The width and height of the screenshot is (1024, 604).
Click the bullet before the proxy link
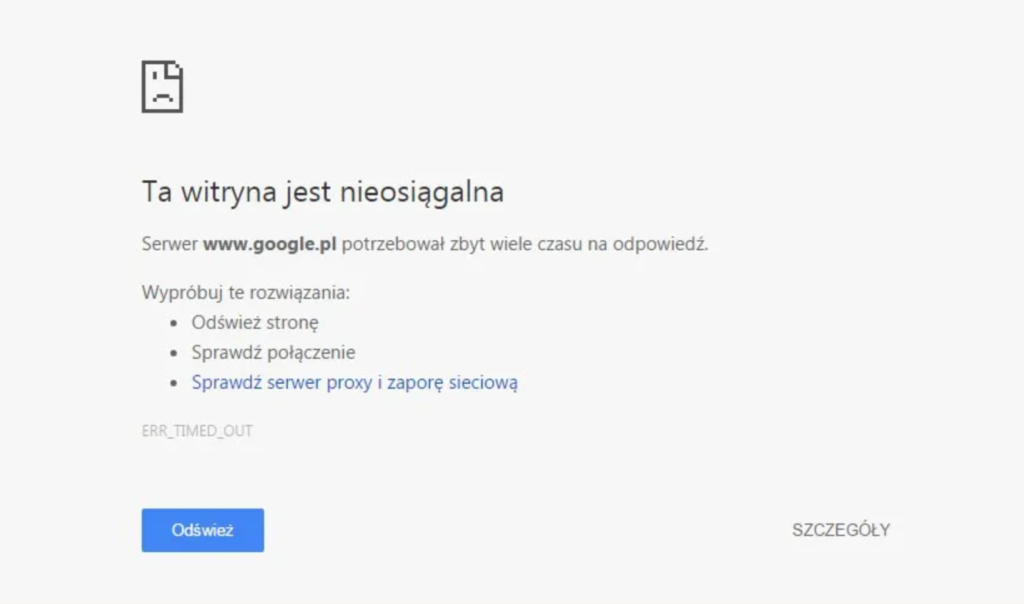coord(175,382)
